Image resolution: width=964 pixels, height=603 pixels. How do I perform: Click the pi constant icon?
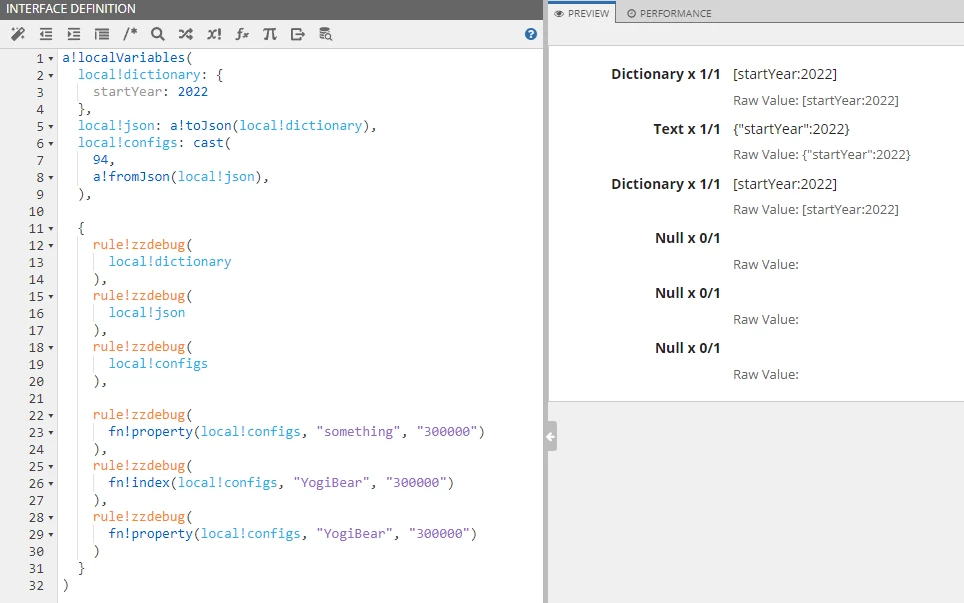pyautogui.click(x=270, y=34)
